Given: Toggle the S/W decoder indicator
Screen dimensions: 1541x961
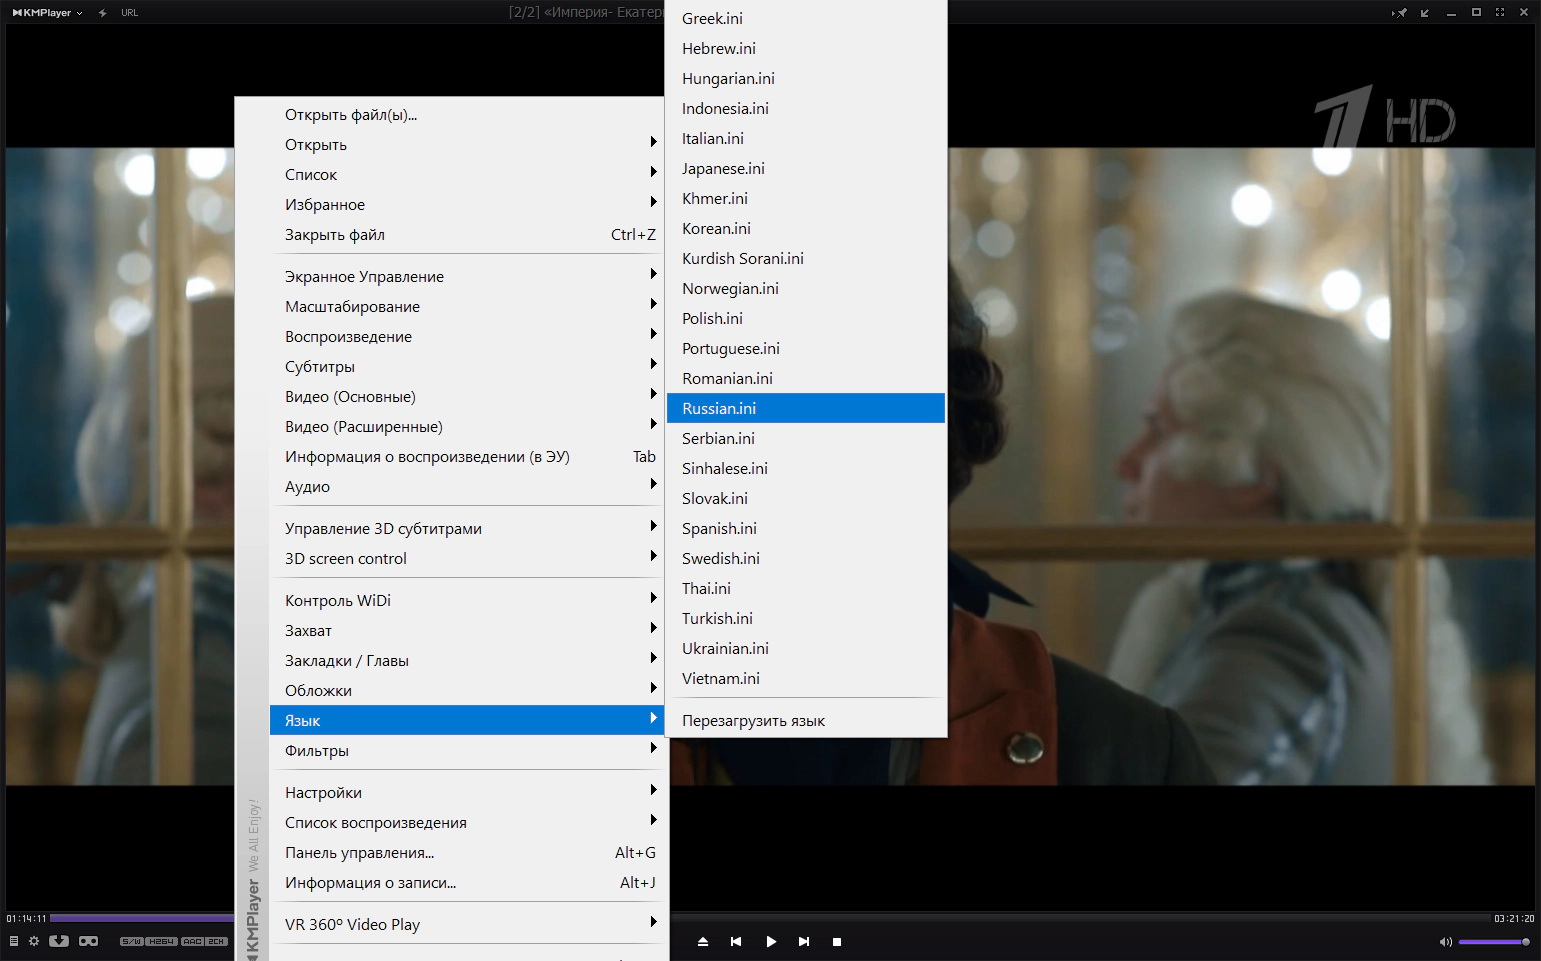Looking at the screenshot, I should pyautogui.click(x=131, y=942).
